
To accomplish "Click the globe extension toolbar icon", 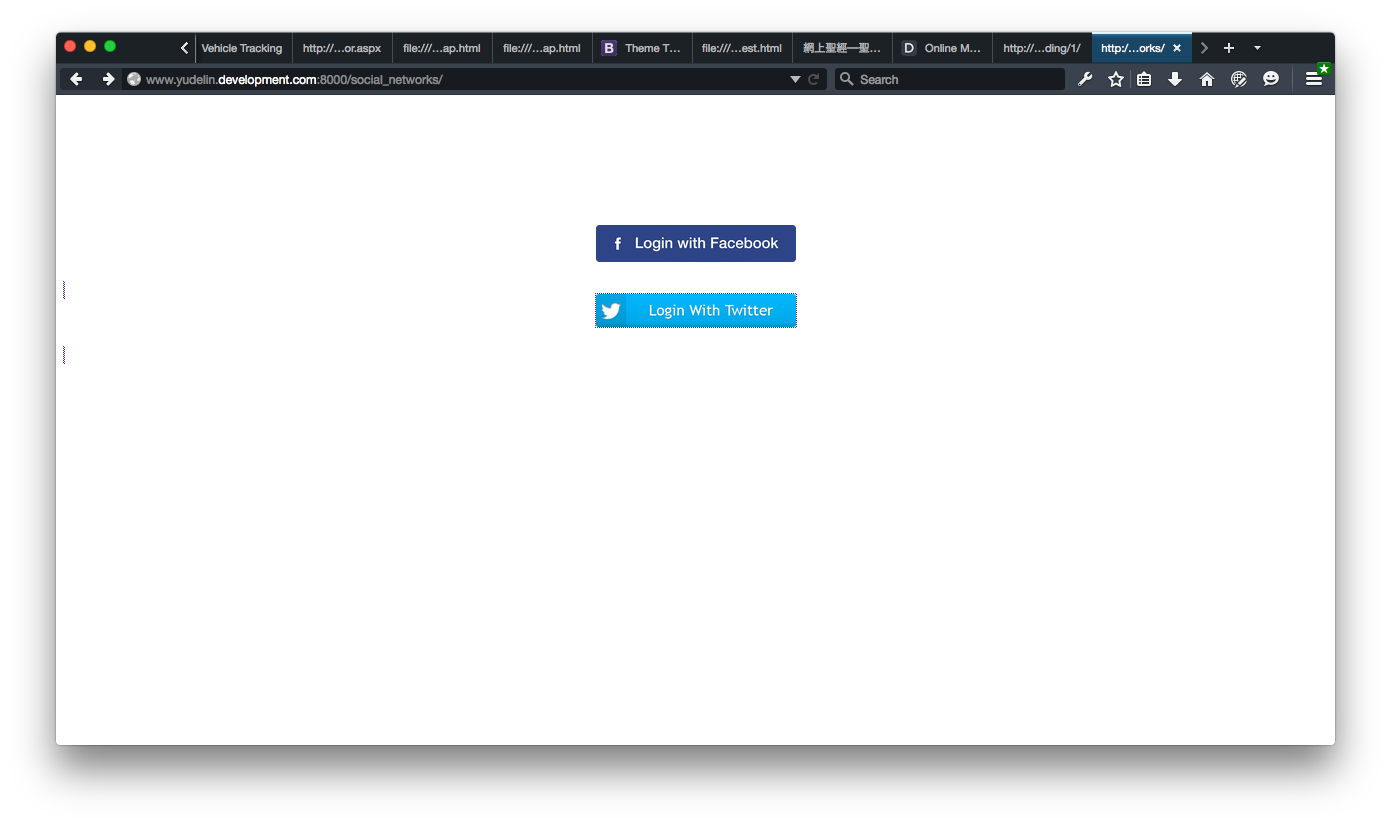I will pos(1239,79).
